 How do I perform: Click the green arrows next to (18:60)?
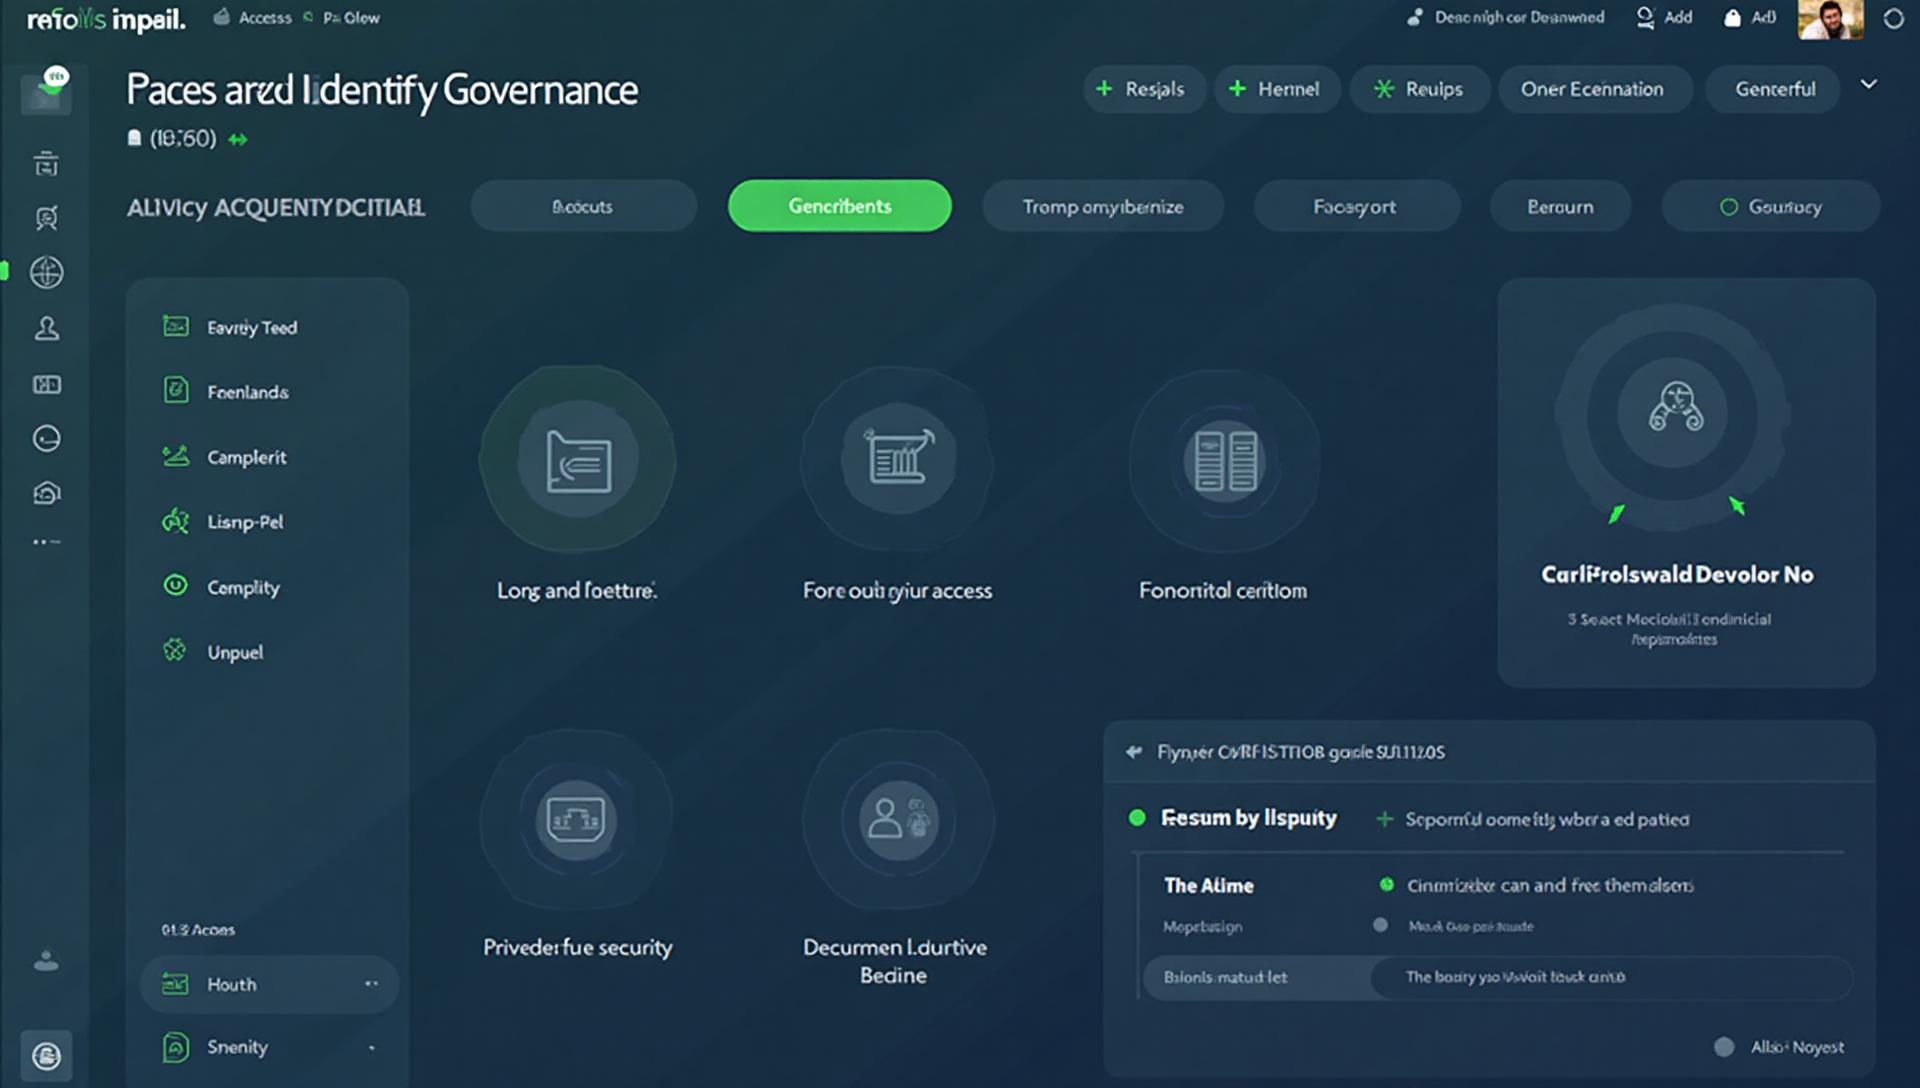[237, 140]
